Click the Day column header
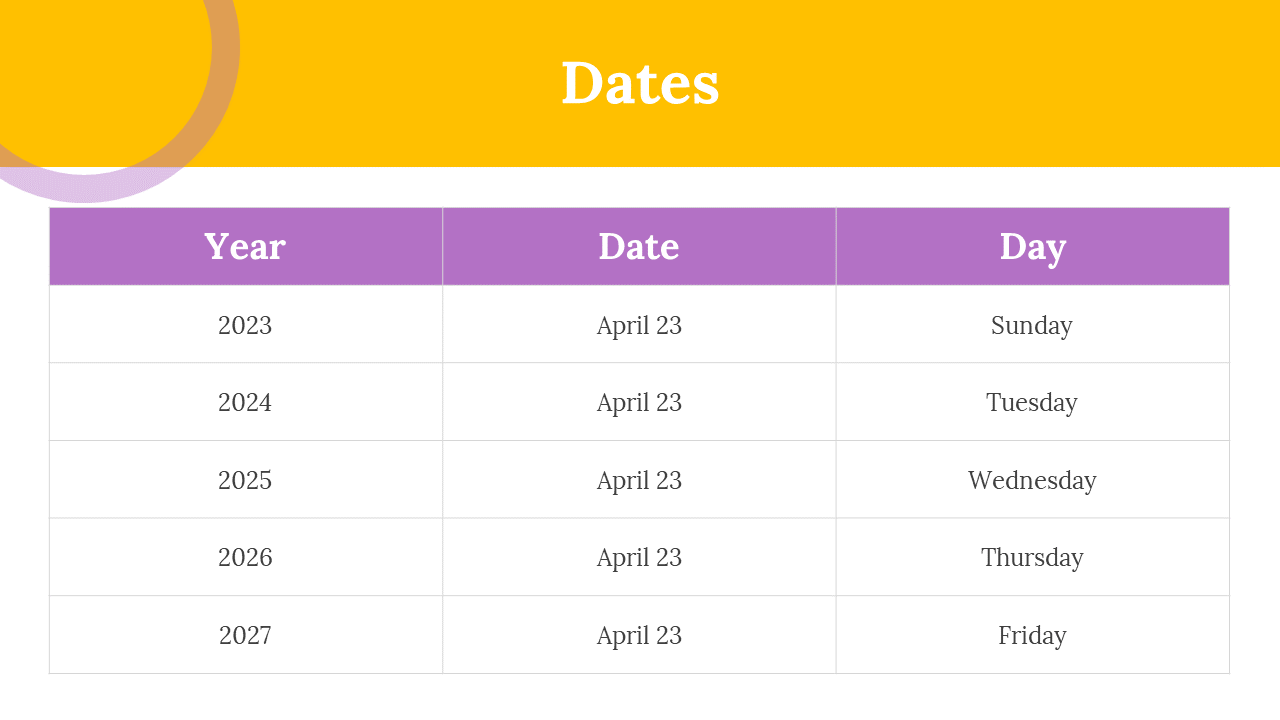The image size is (1280, 720). (x=1033, y=246)
